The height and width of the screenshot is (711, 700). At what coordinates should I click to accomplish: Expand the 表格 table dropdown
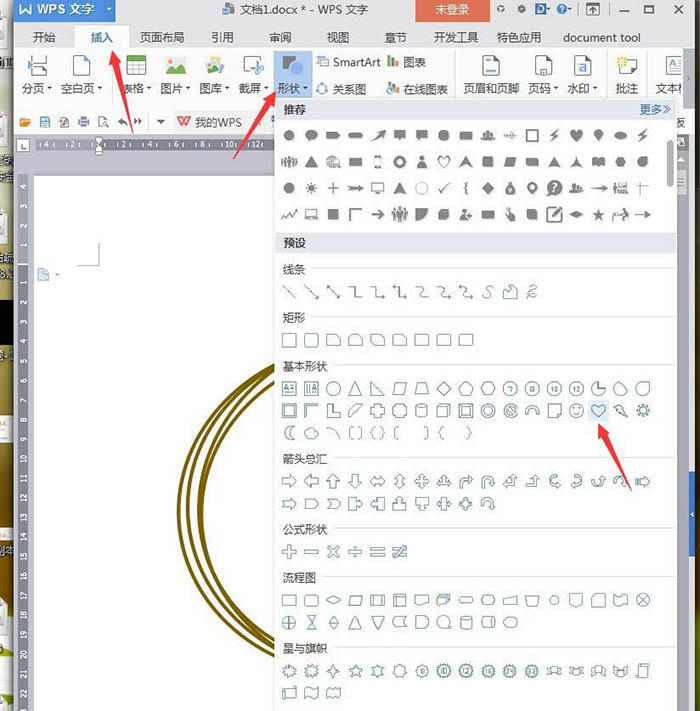click(x=136, y=74)
